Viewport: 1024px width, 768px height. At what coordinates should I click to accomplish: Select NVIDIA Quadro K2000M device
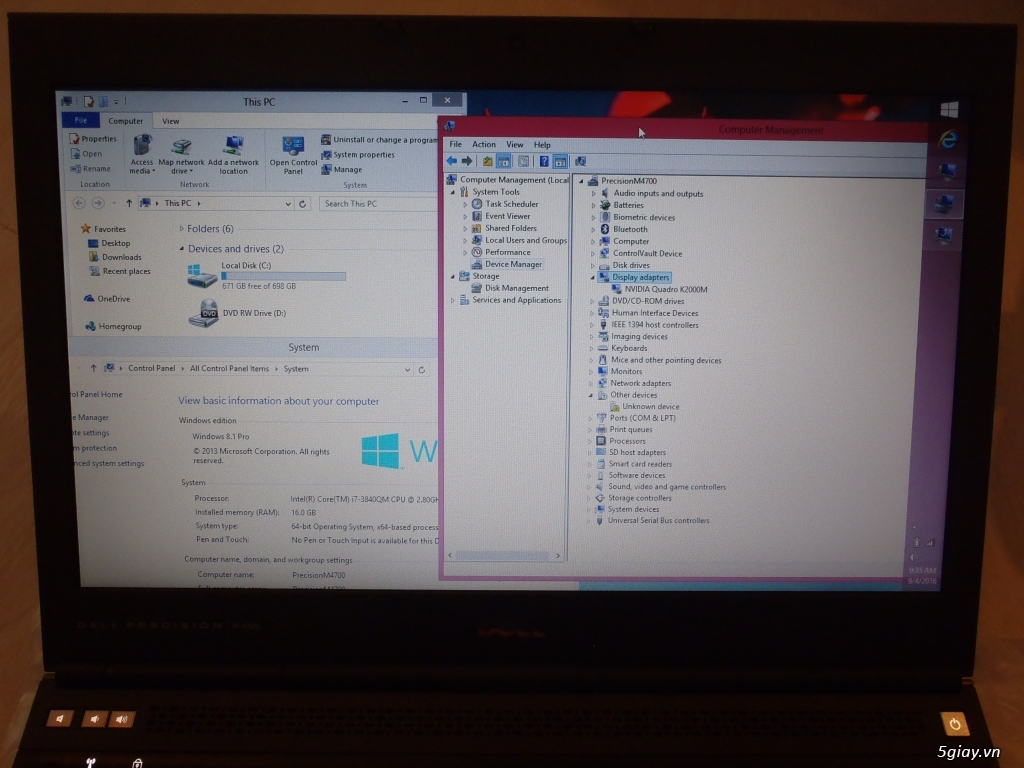(x=665, y=289)
